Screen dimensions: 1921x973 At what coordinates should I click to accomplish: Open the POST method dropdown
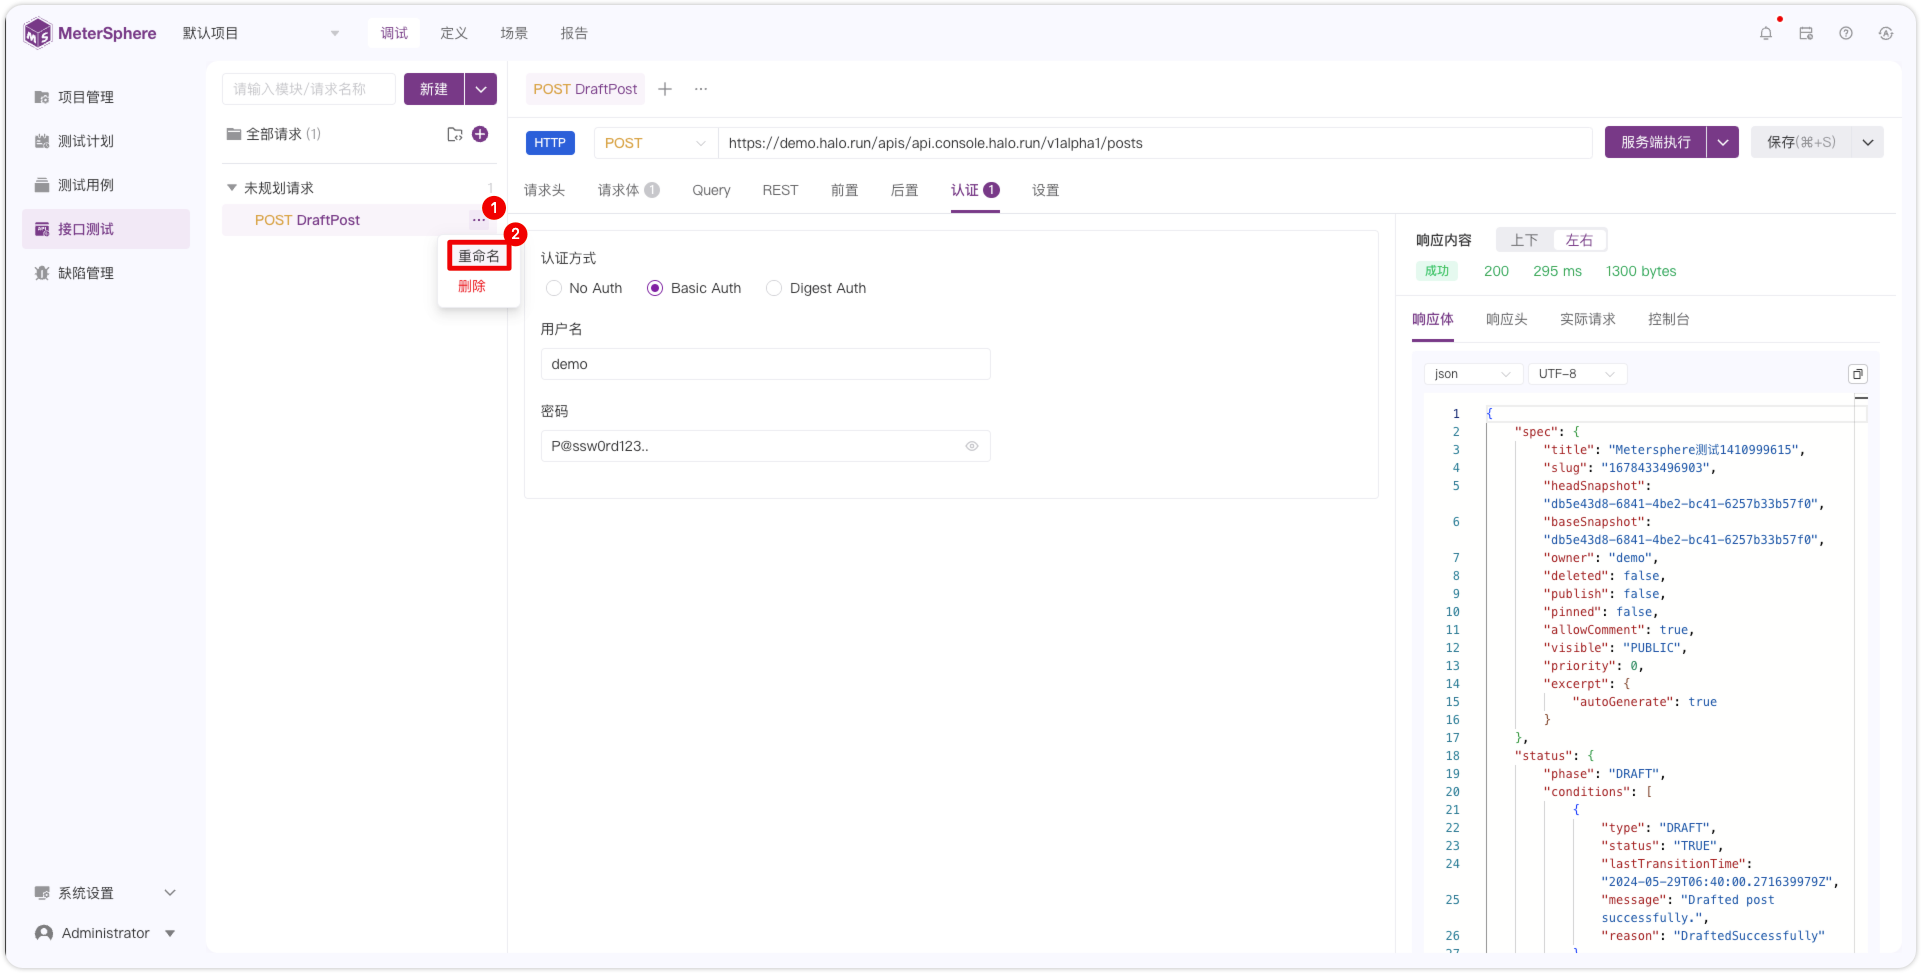(656, 143)
